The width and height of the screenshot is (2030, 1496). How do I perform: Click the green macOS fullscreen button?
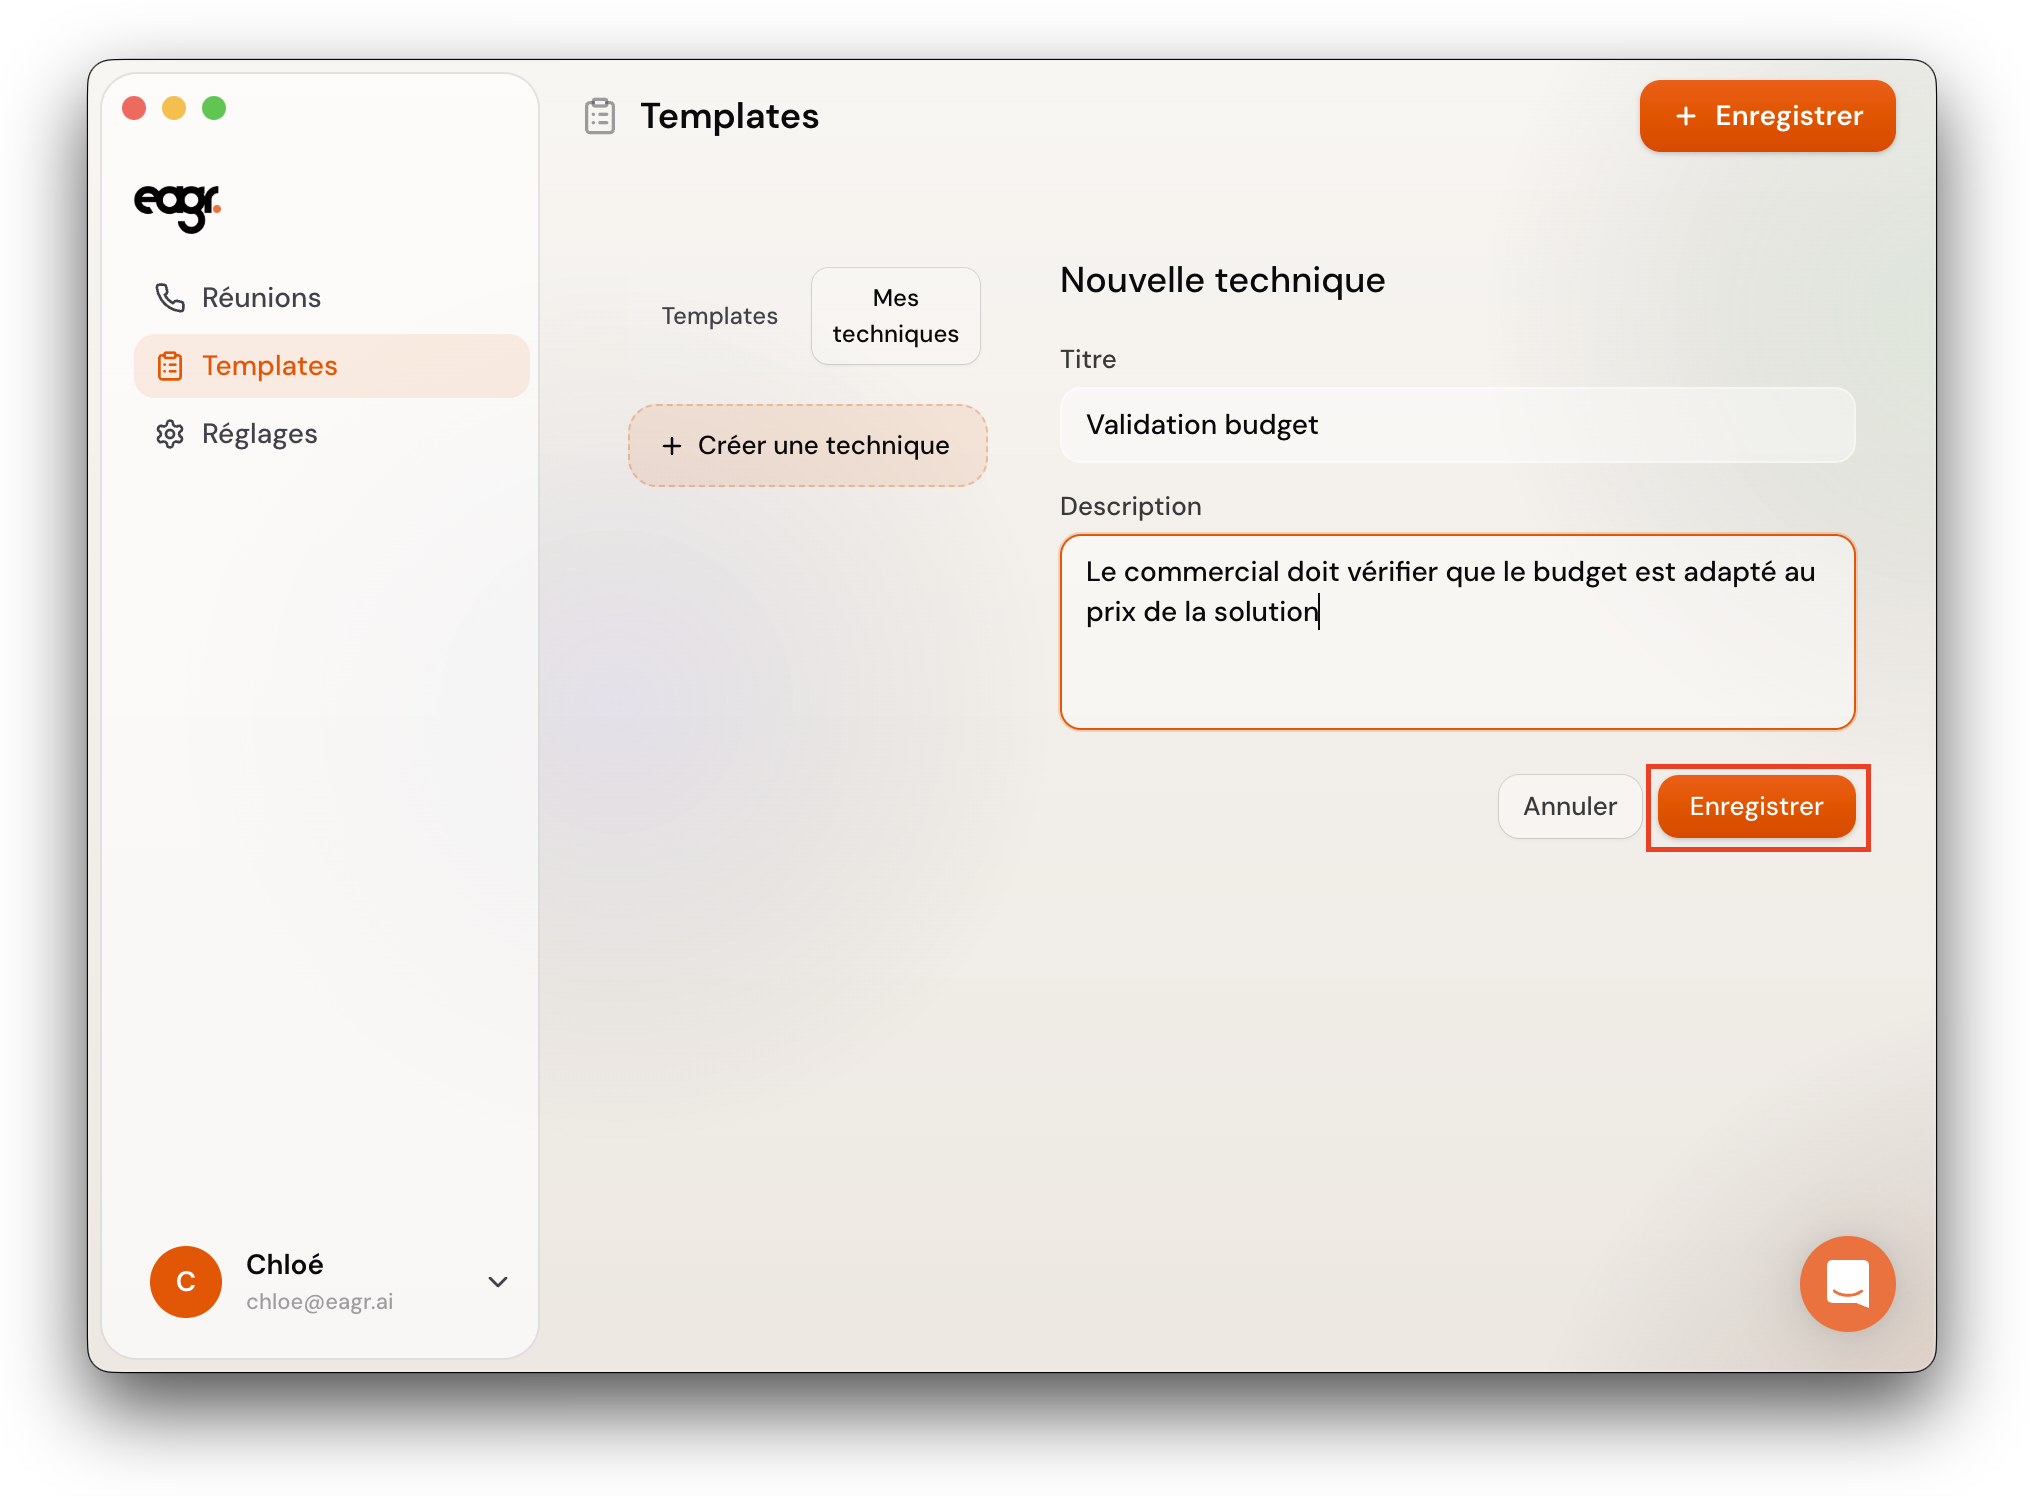pyautogui.click(x=214, y=108)
